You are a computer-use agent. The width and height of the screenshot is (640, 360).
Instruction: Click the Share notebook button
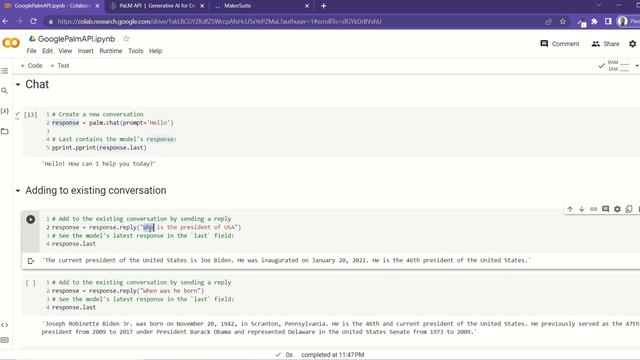click(x=605, y=44)
